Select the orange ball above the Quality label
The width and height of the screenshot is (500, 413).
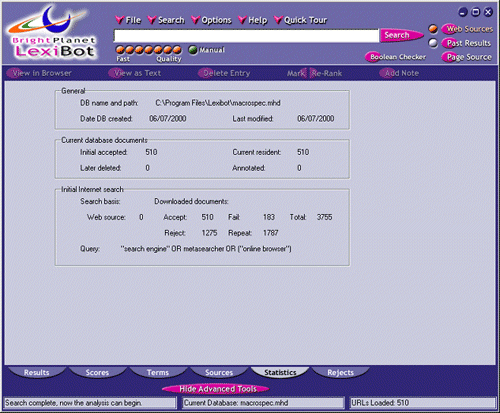point(177,50)
